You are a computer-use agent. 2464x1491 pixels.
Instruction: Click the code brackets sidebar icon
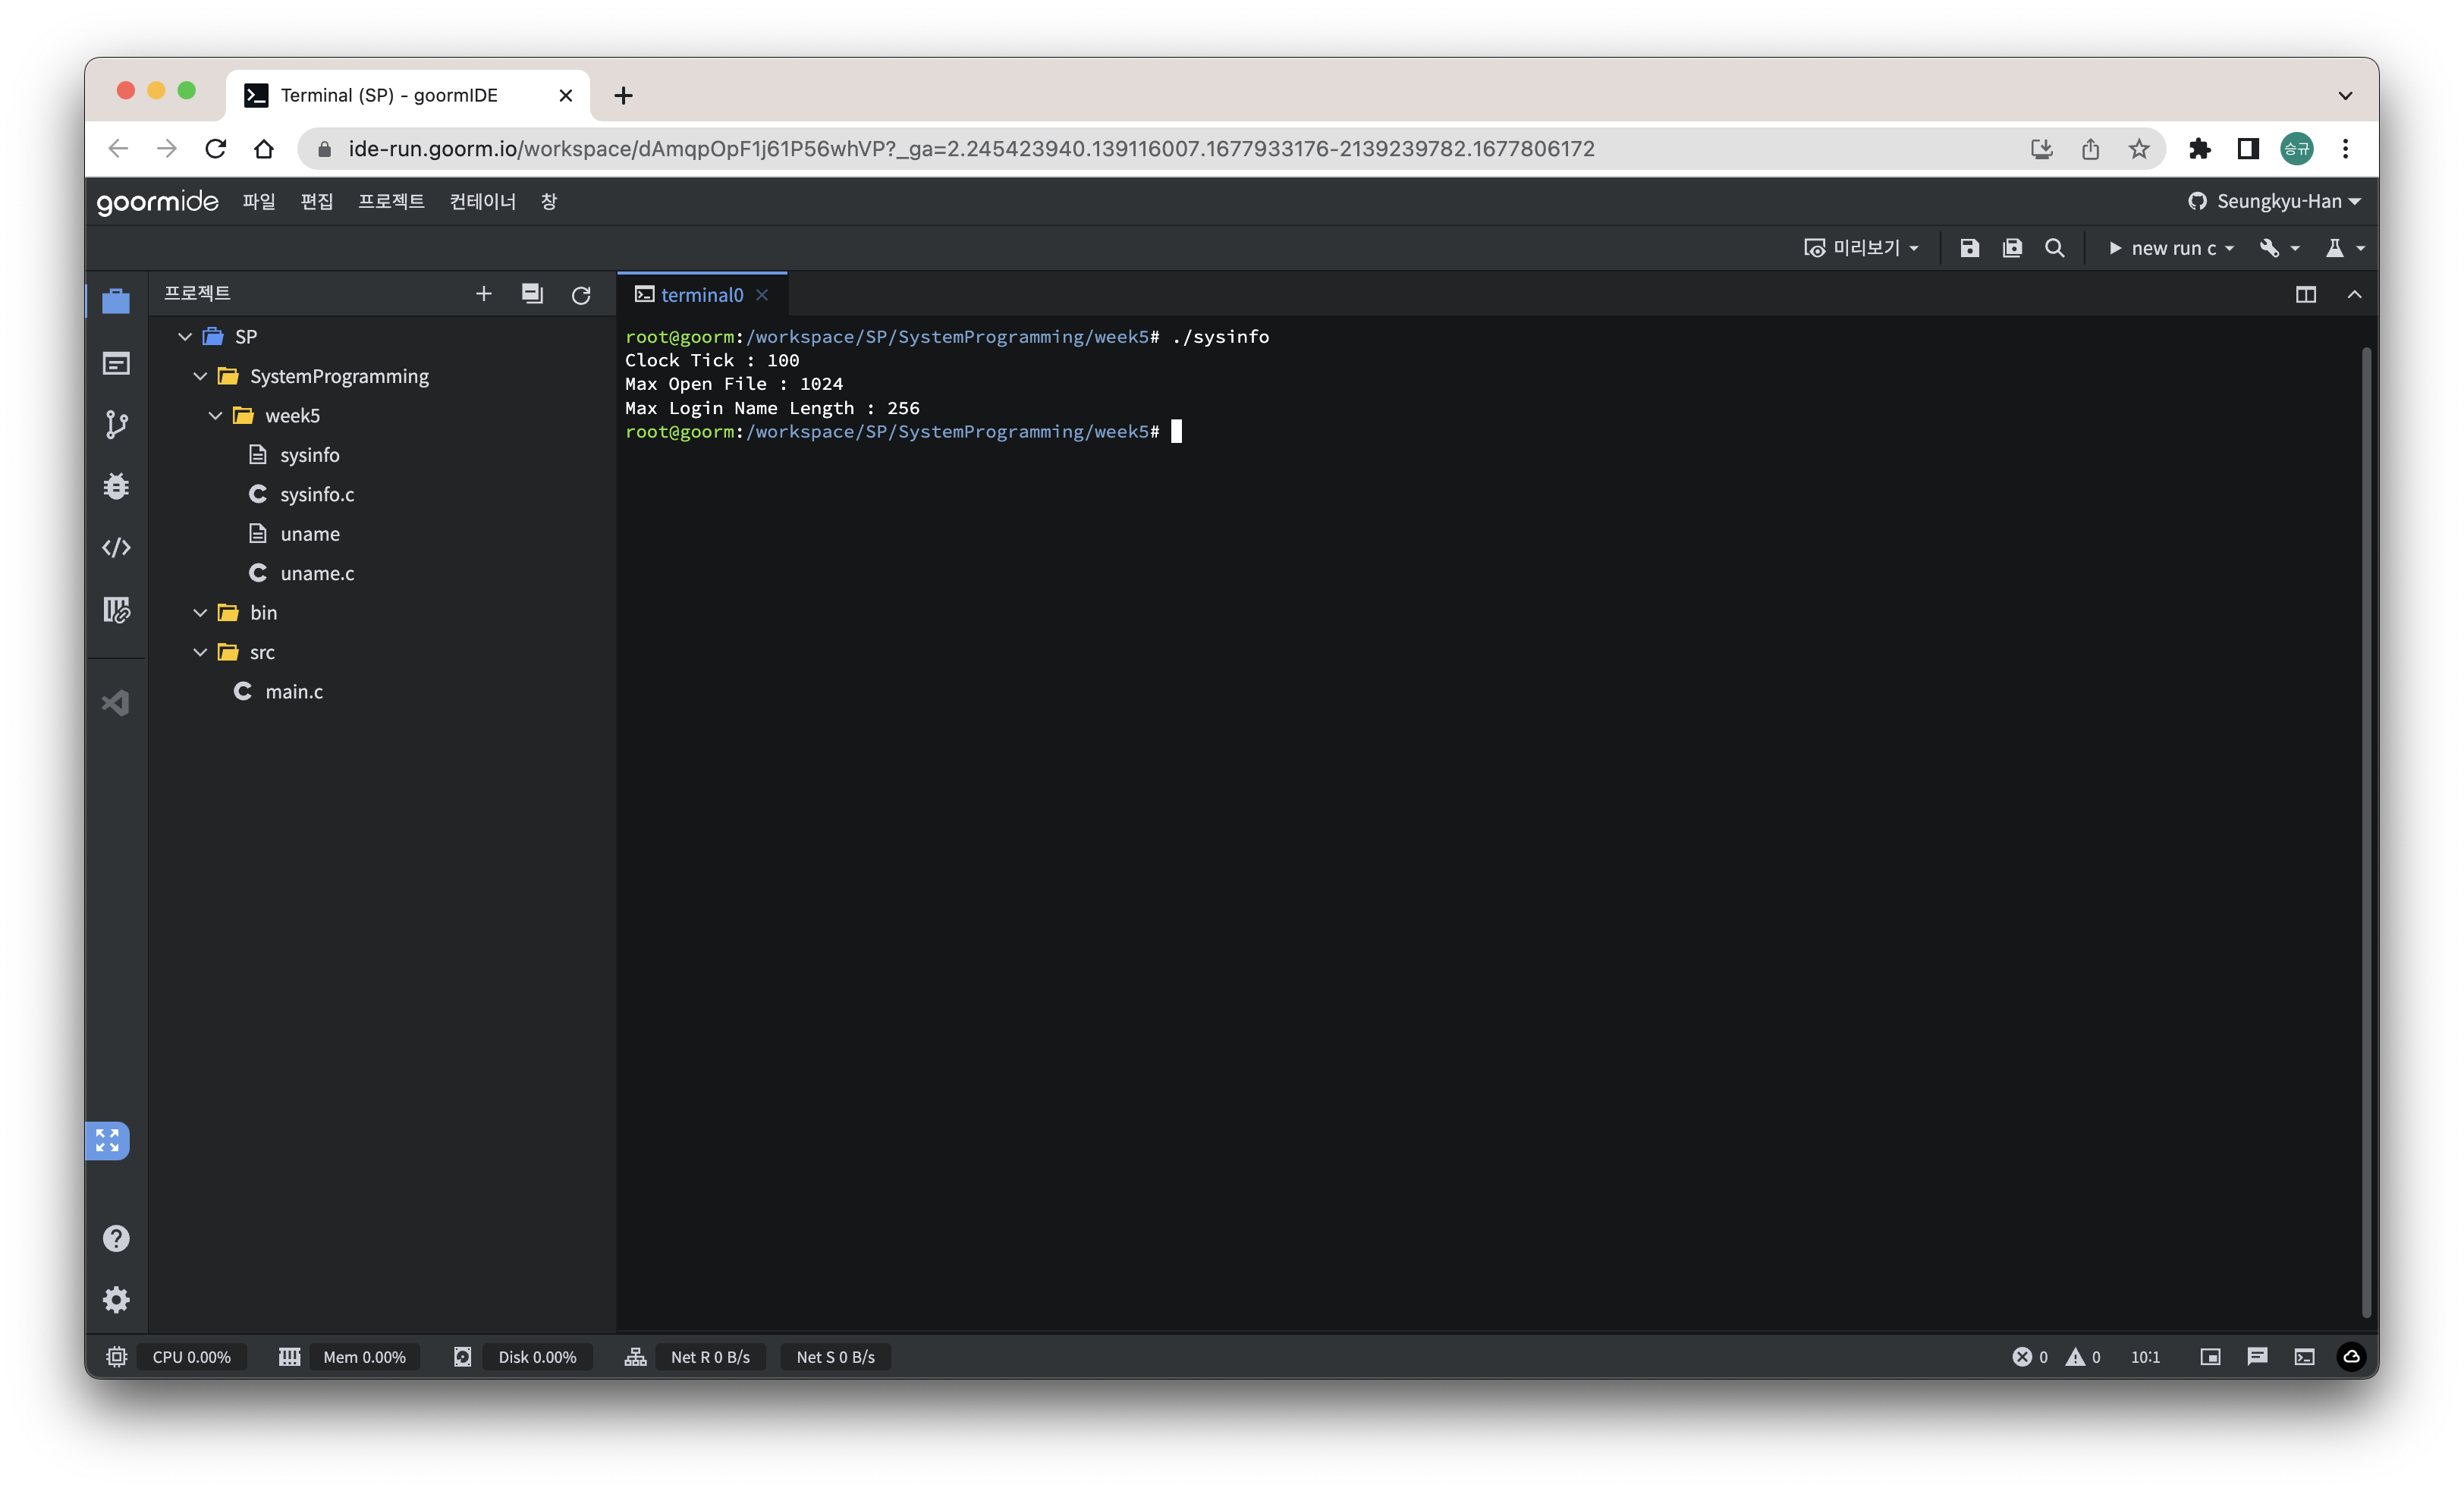click(116, 548)
